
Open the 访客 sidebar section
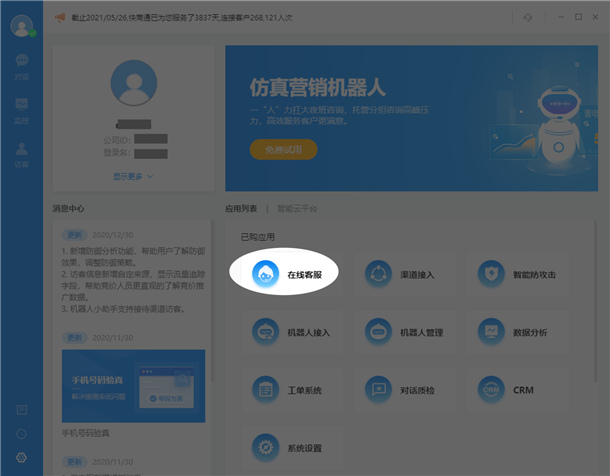coord(21,153)
